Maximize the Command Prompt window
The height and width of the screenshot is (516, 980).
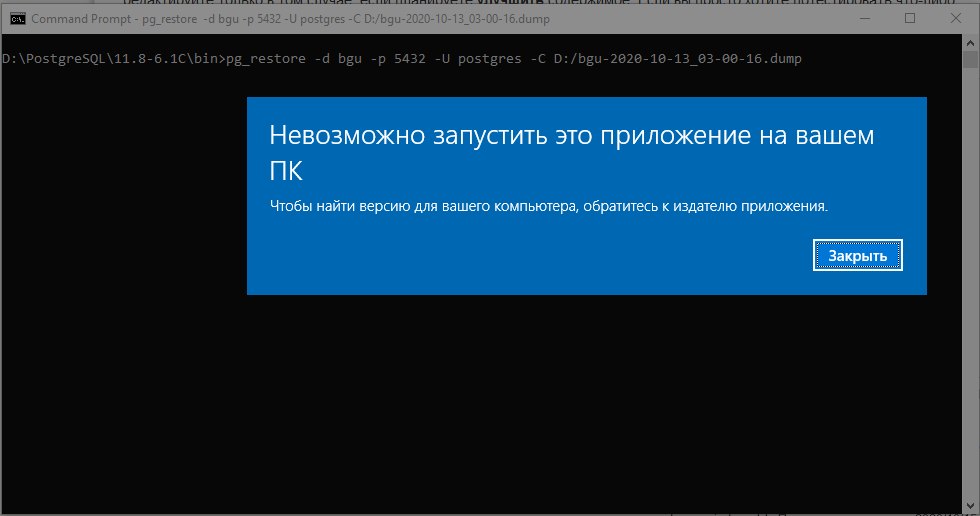[x=910, y=18]
